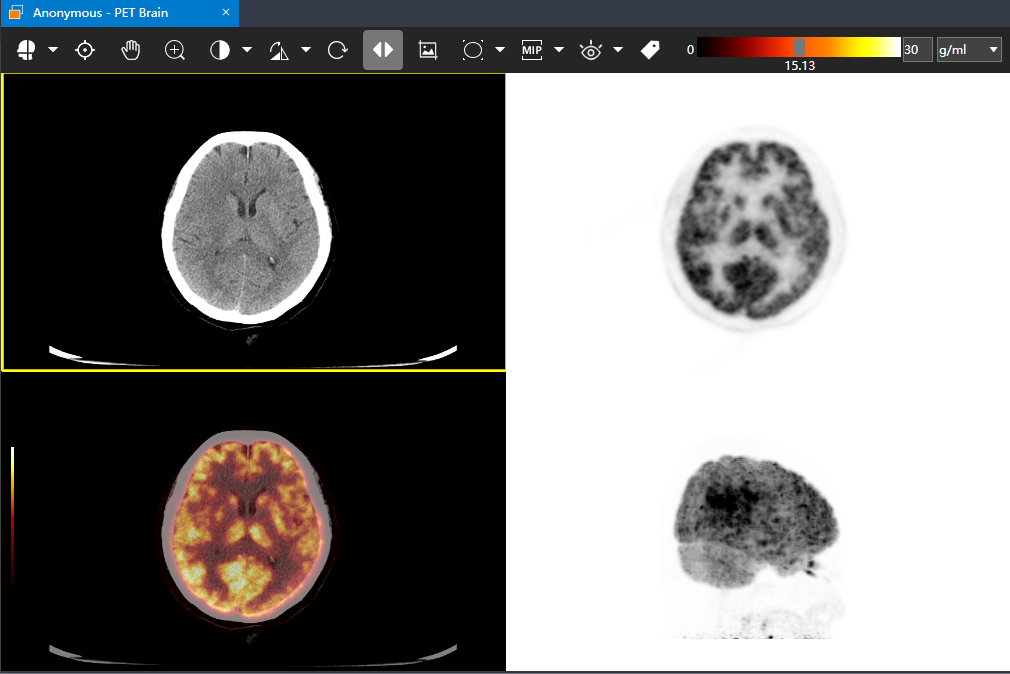Click the 15.13 slider value label
Viewport: 1010px width, 674px height.
pos(799,66)
